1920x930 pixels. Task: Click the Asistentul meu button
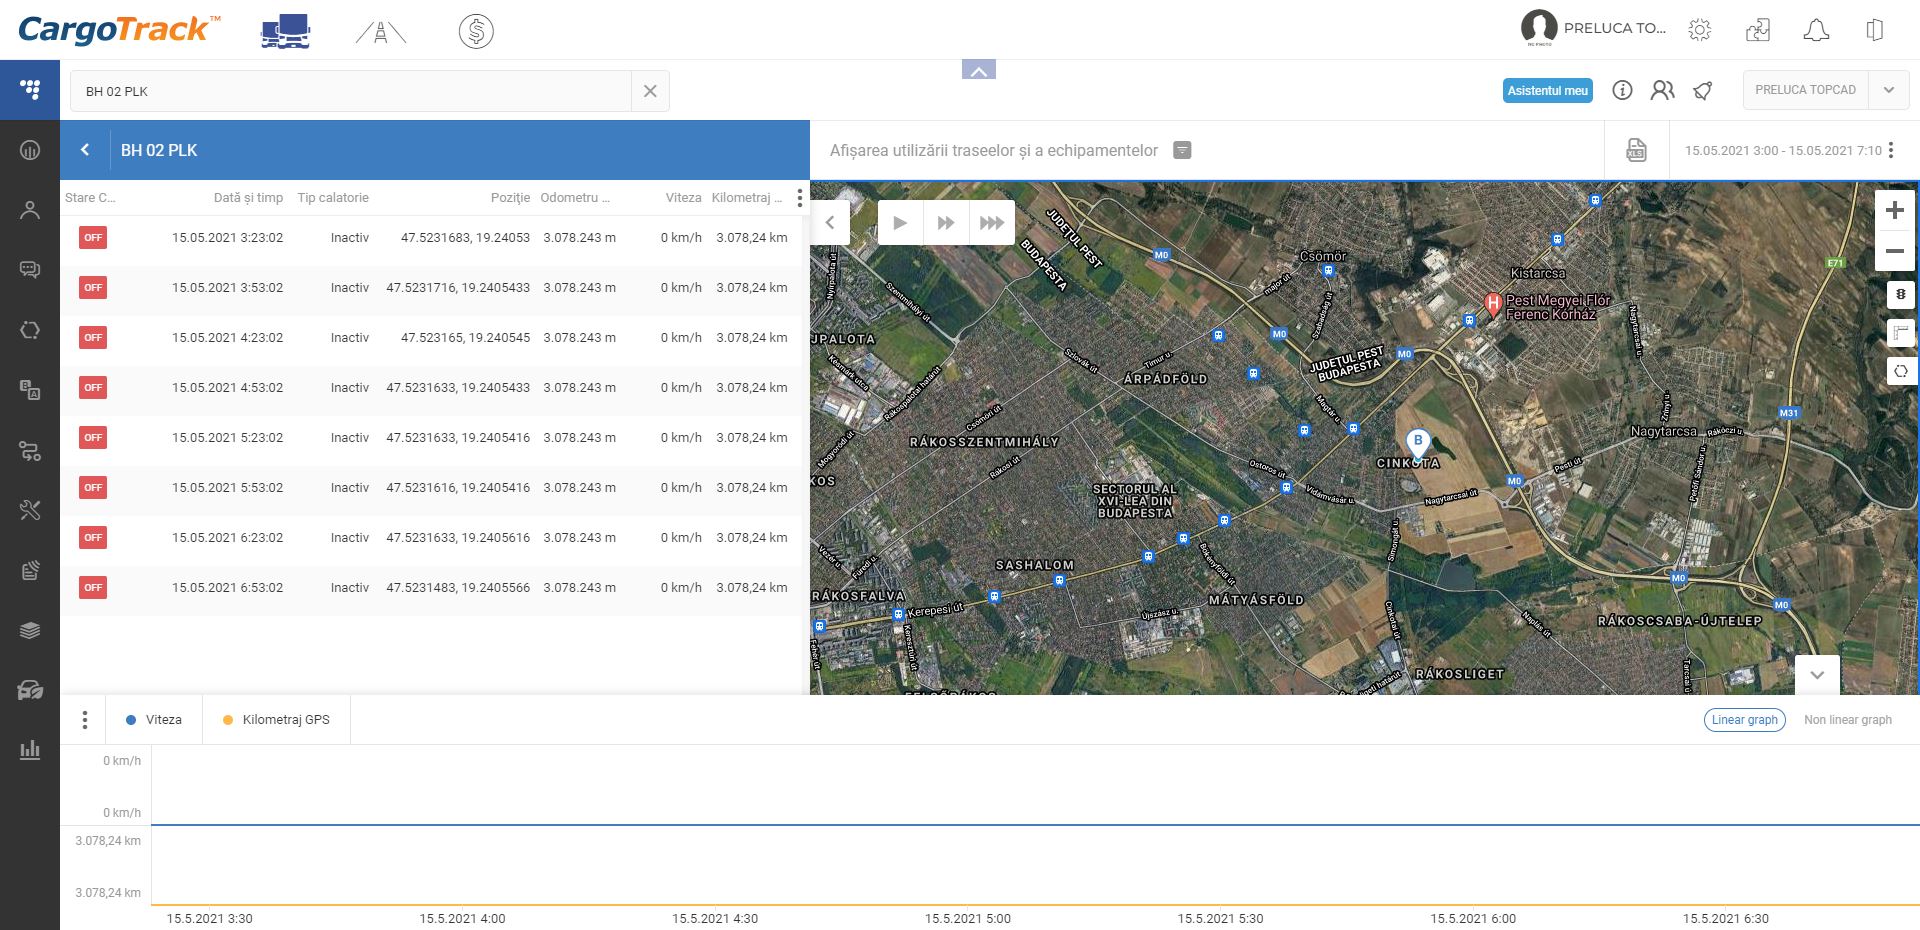(1547, 91)
